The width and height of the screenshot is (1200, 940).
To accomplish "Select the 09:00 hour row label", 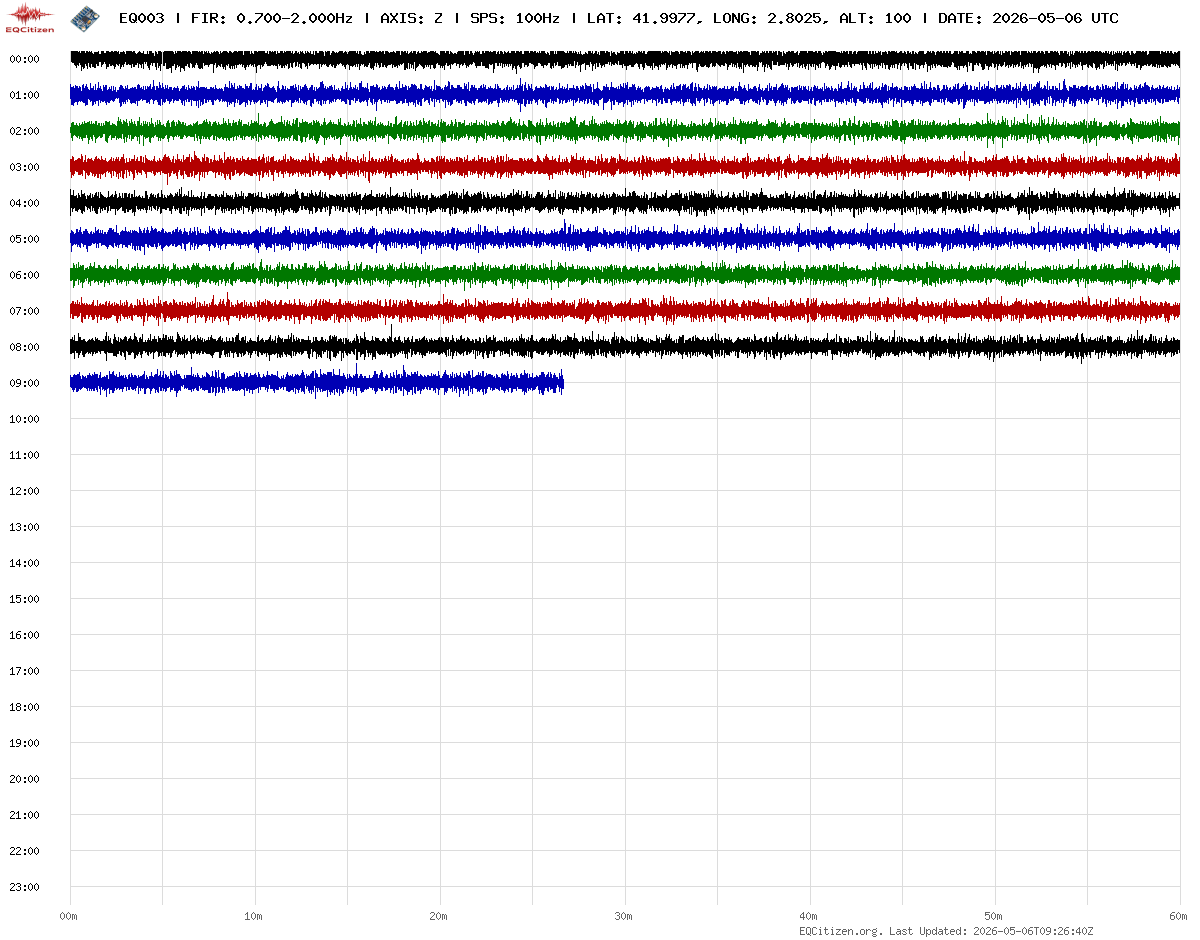I will tap(24, 383).
